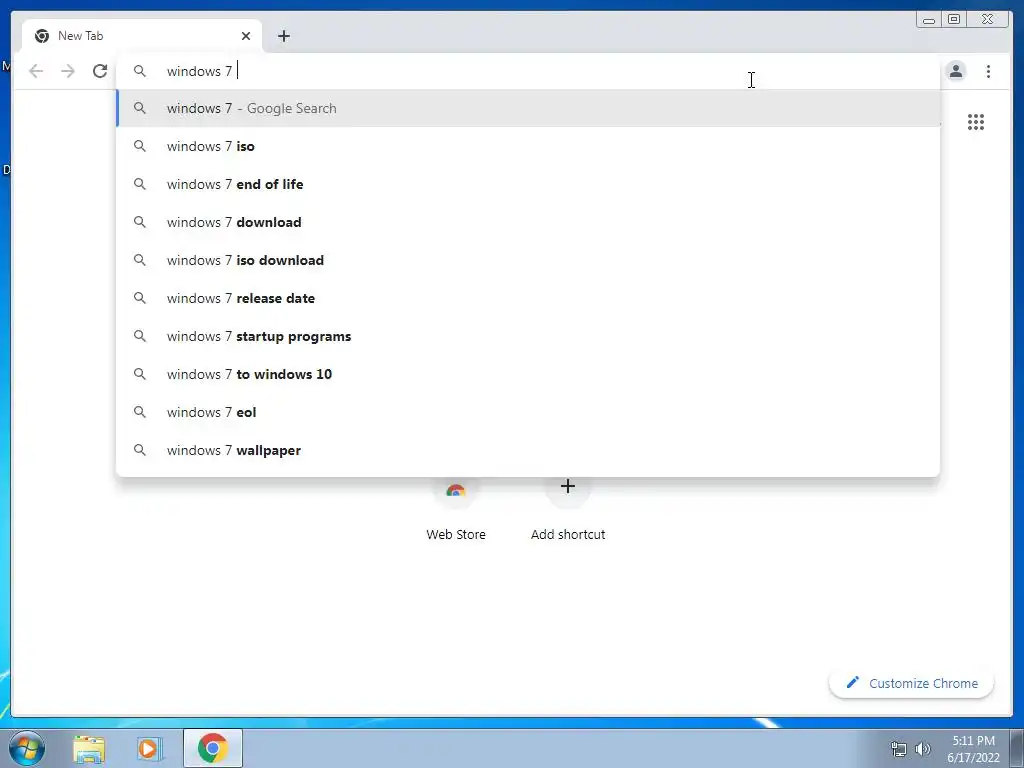The image size is (1024, 768).
Task: Reload the page with the refresh icon
Action: 100,71
